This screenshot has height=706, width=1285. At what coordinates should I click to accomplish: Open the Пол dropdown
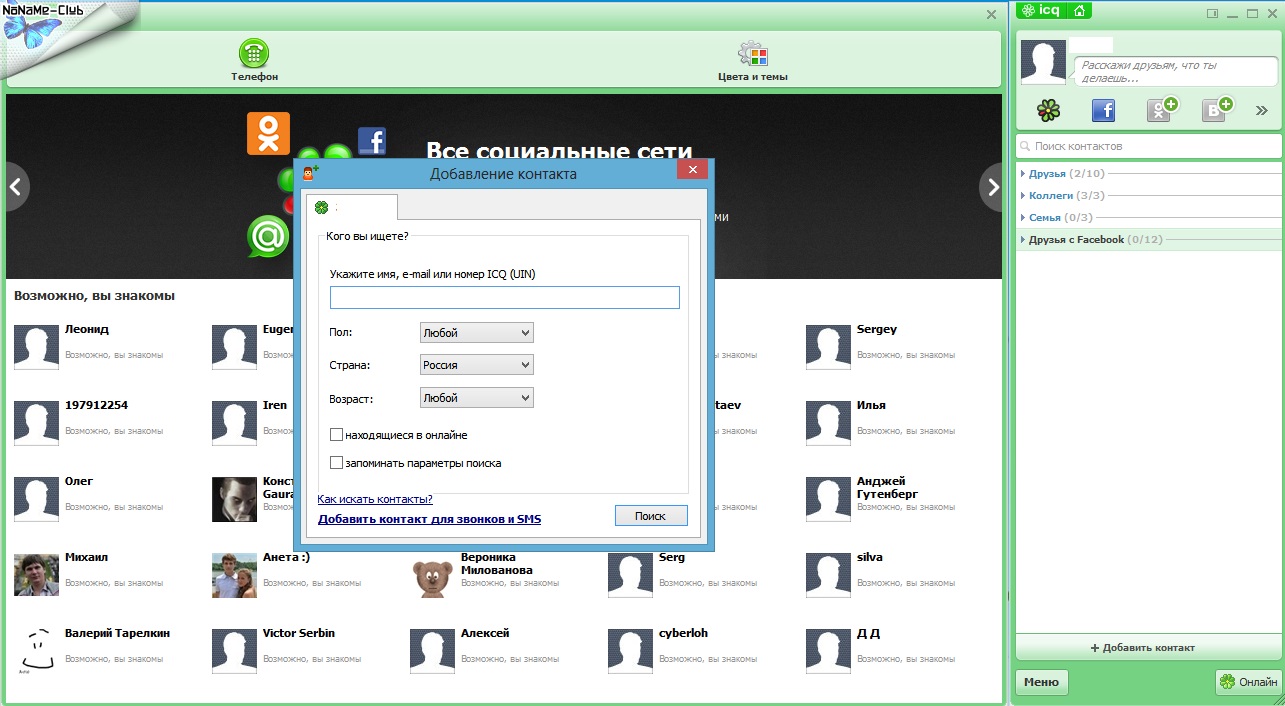[477, 332]
